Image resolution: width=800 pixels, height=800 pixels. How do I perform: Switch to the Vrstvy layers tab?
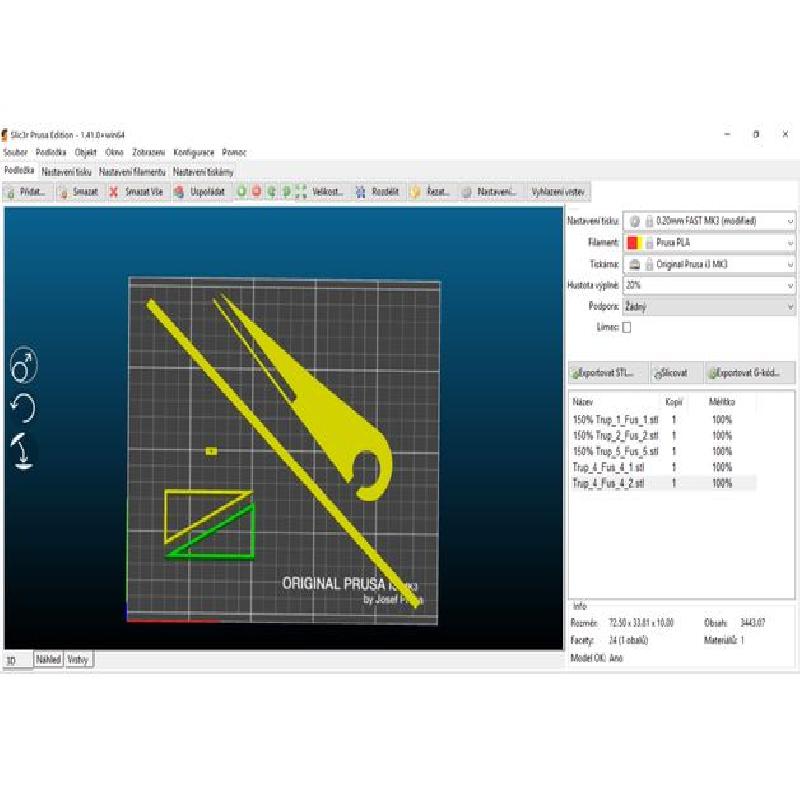(x=78, y=660)
